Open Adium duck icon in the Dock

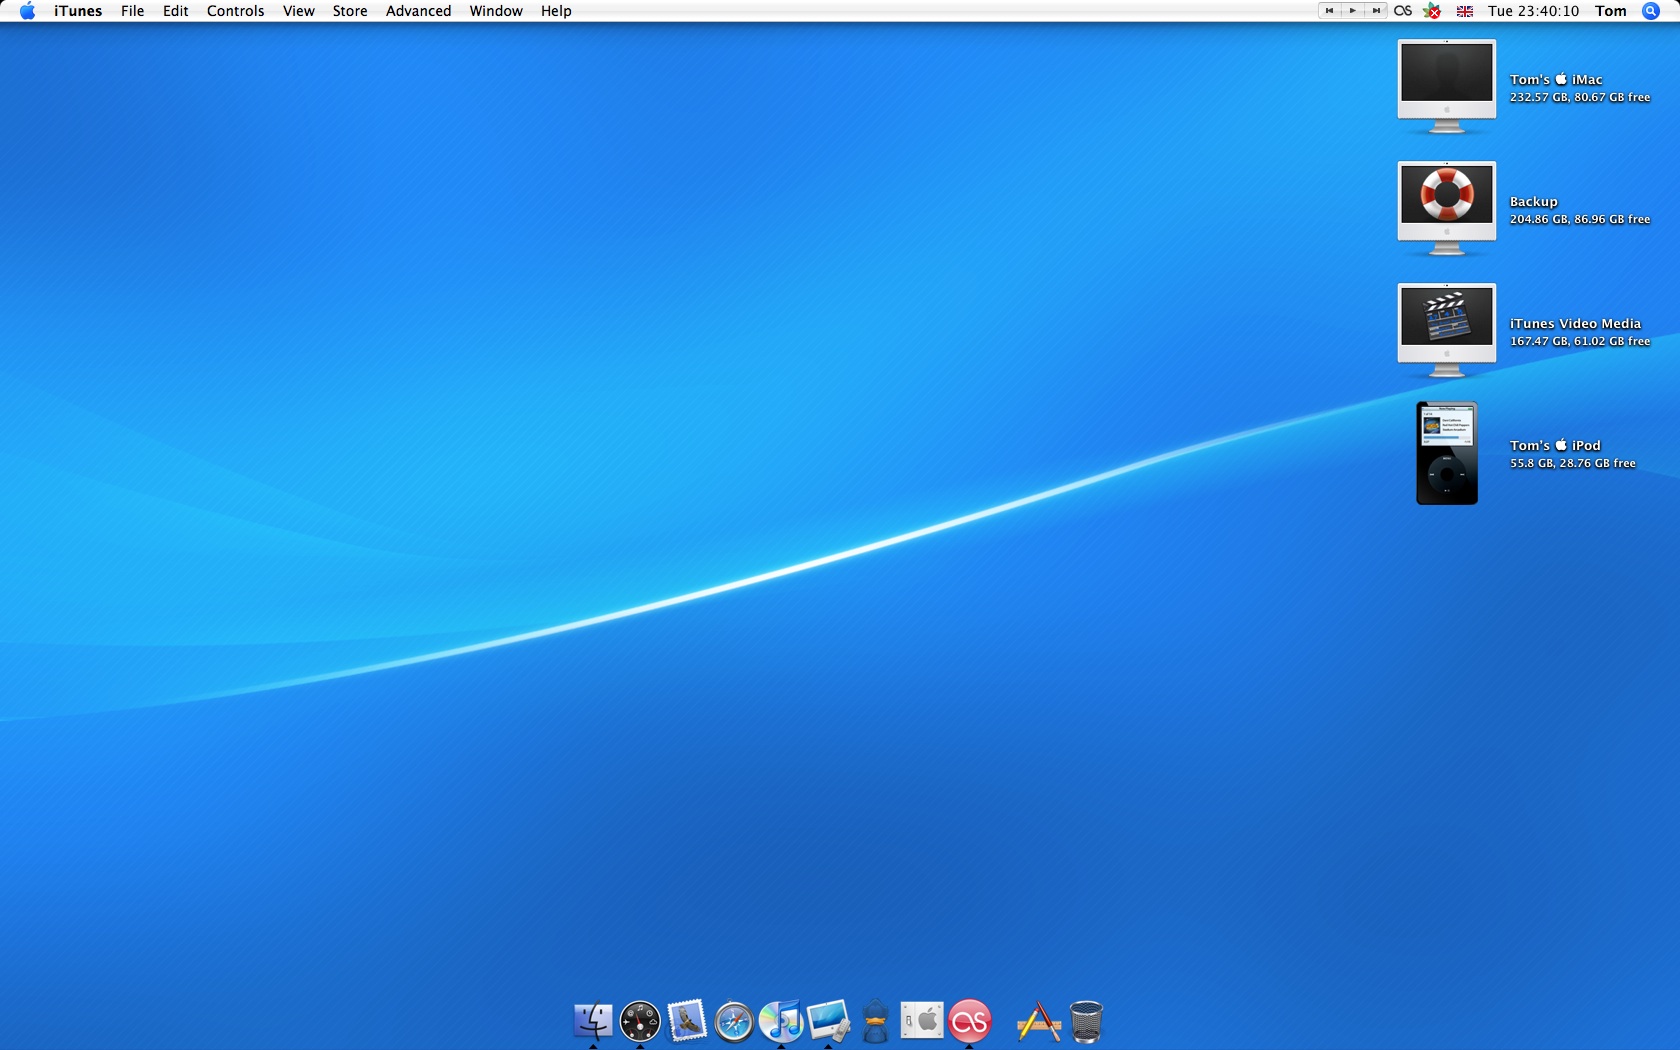(x=875, y=1021)
